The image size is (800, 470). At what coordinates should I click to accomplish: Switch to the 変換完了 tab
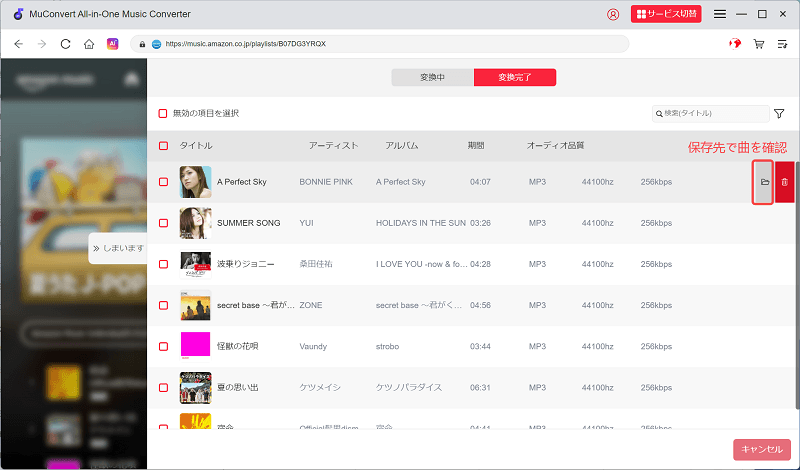point(515,78)
